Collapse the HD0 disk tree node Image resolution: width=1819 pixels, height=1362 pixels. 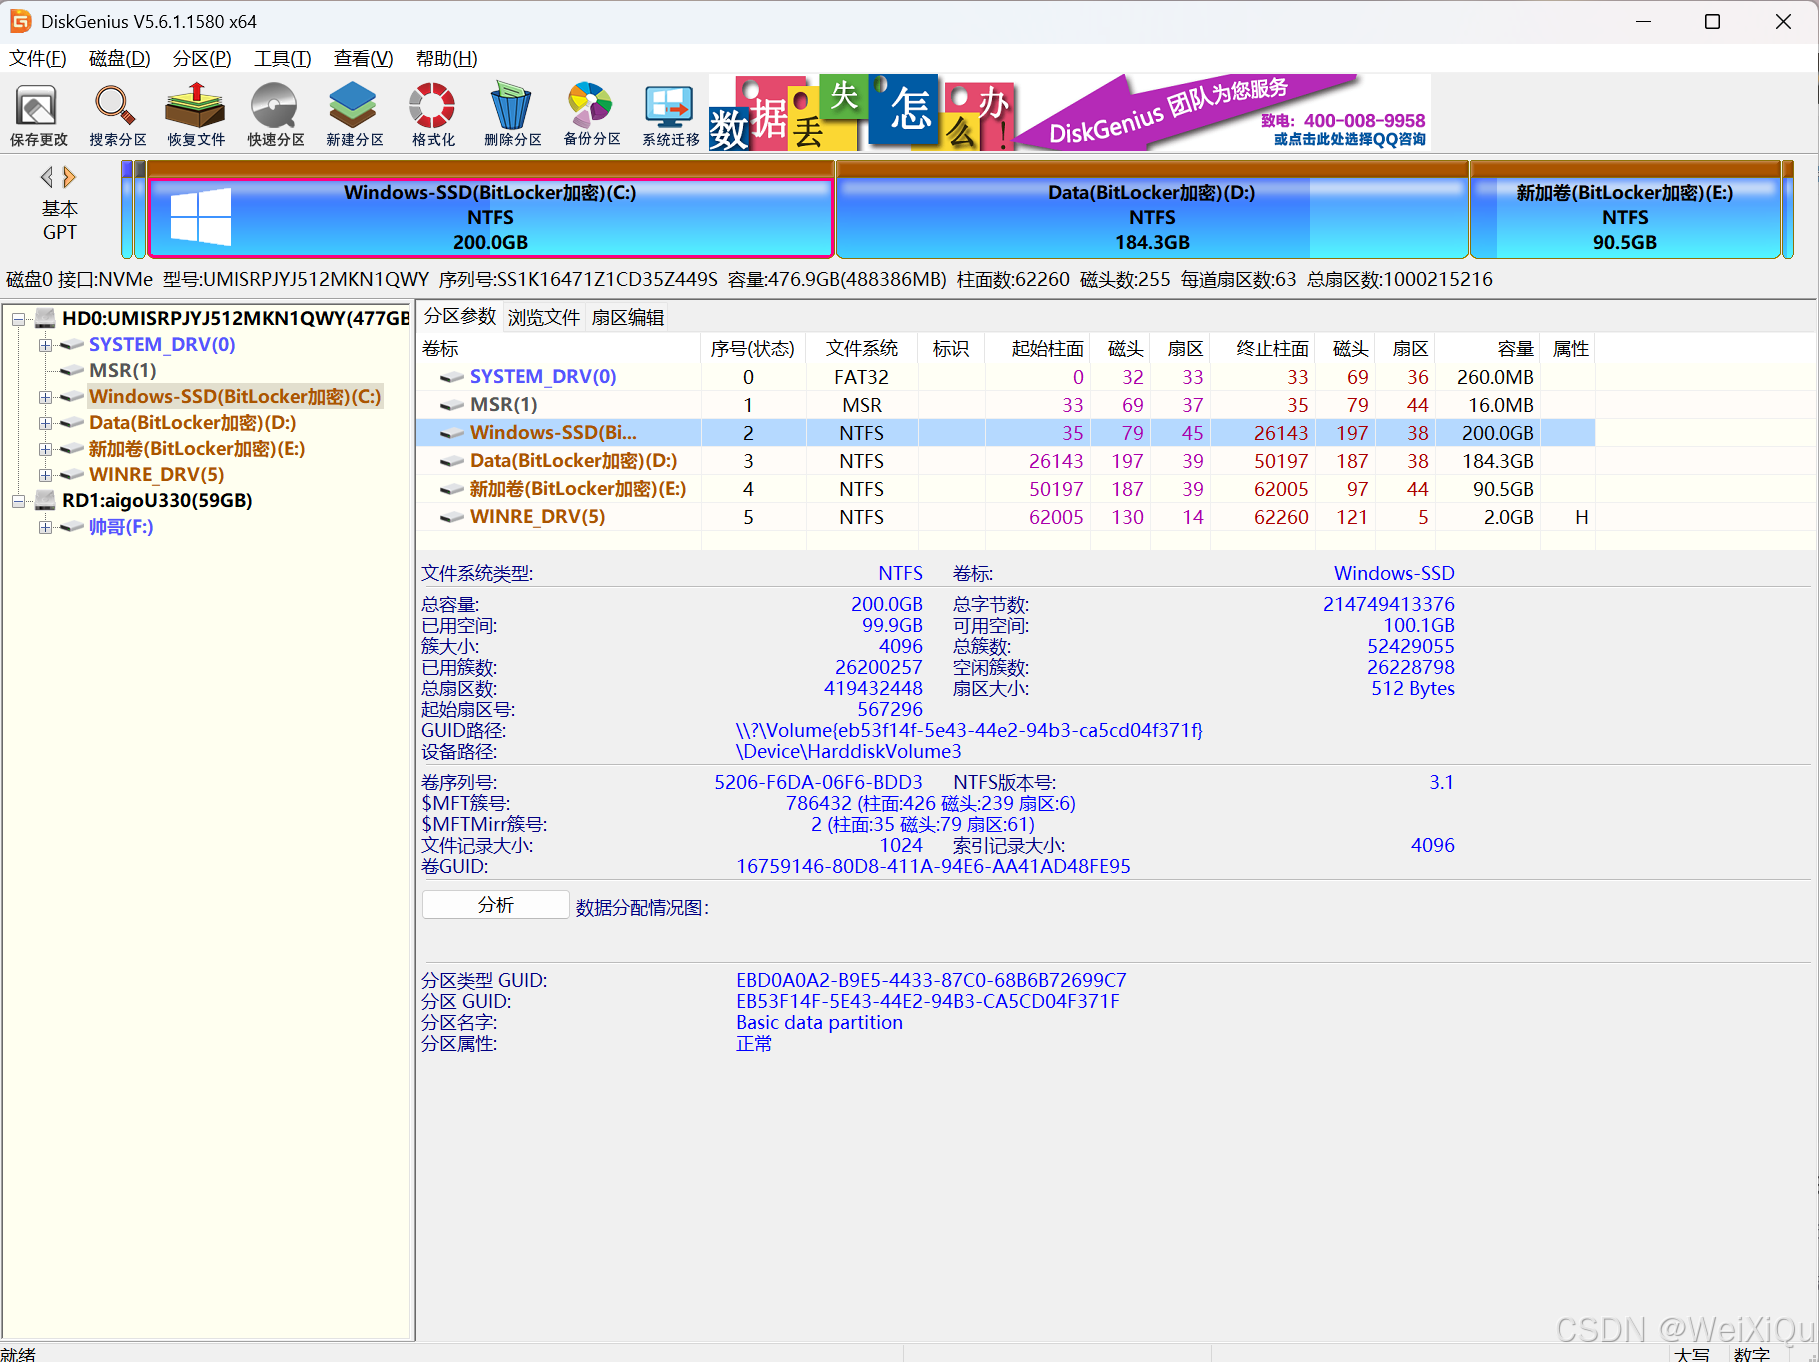19,319
